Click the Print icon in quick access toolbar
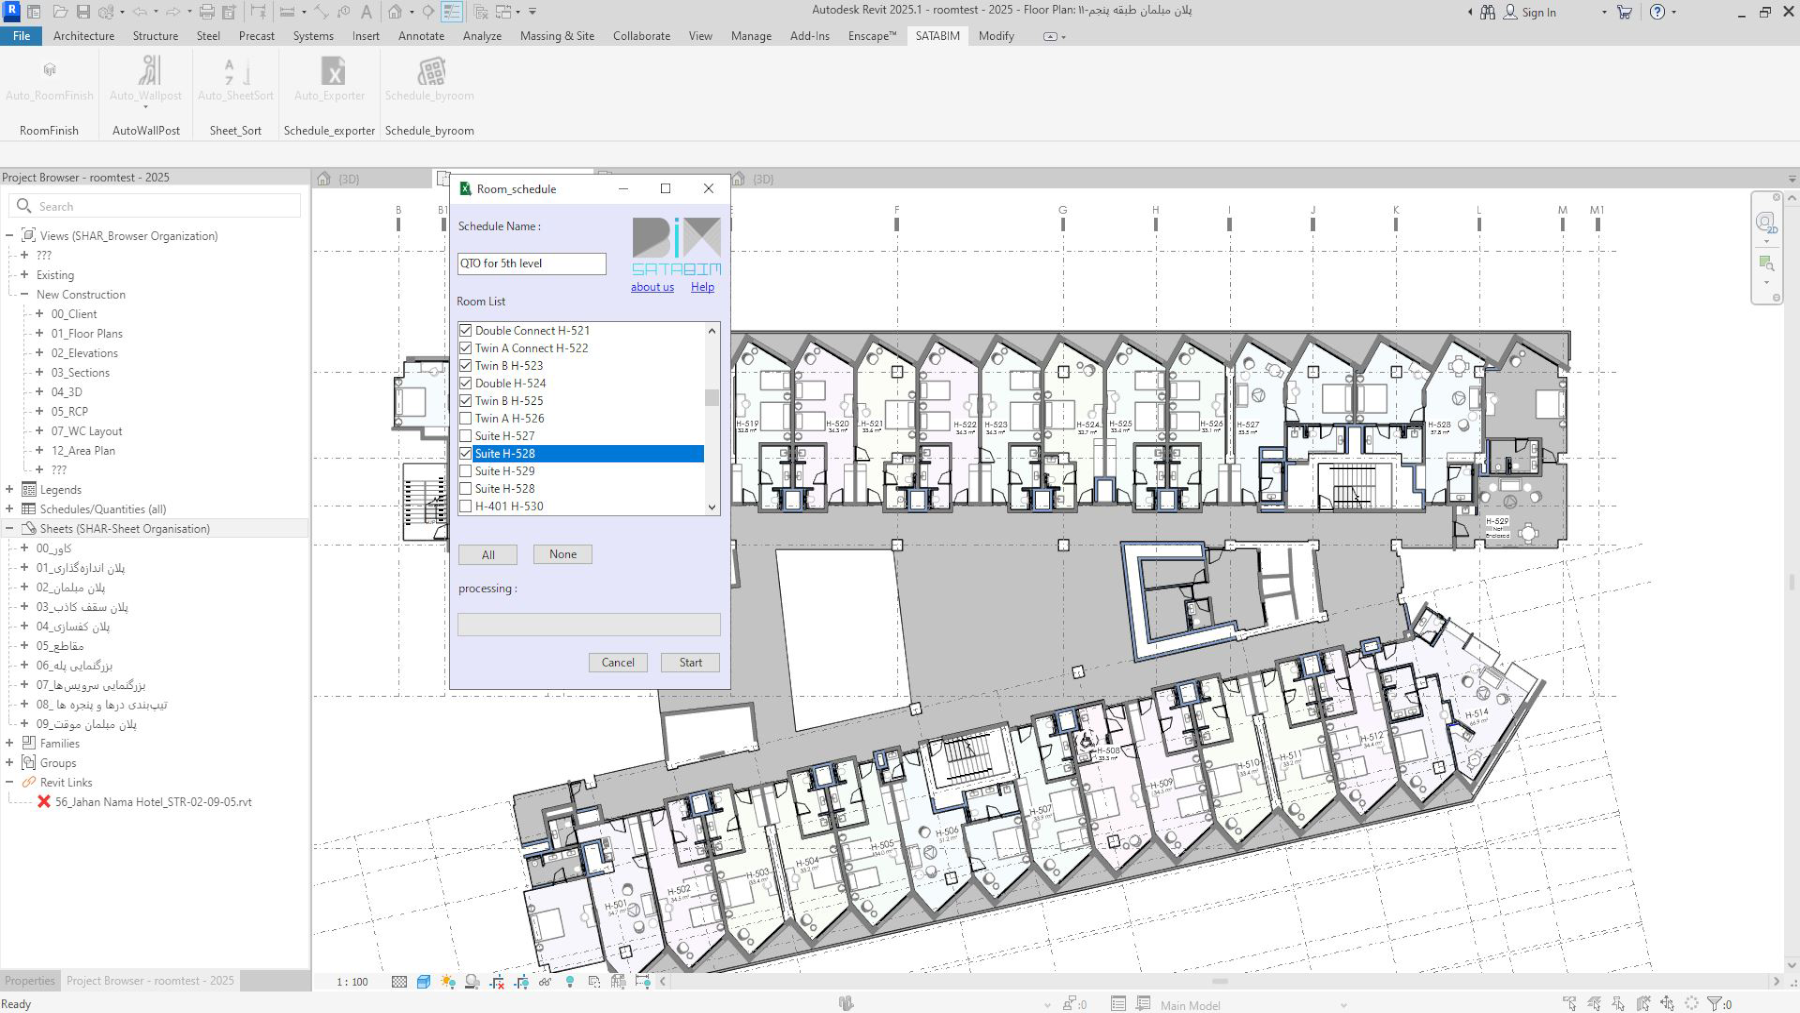This screenshot has width=1800, height=1013. [206, 12]
